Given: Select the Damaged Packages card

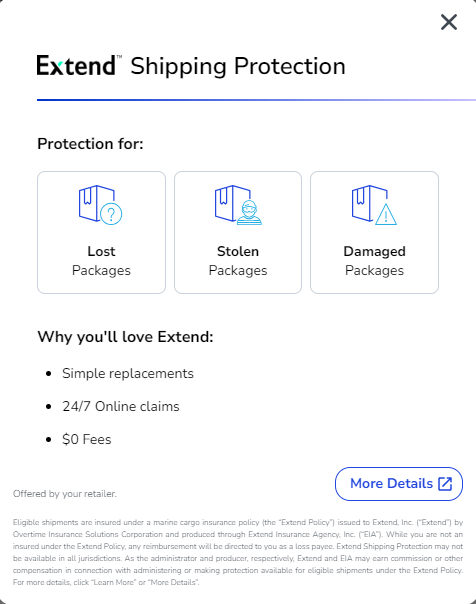Looking at the screenshot, I should 374,232.
